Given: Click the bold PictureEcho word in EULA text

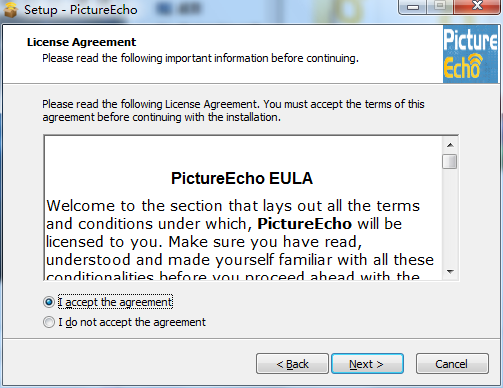Looking at the screenshot, I should click(305, 224).
